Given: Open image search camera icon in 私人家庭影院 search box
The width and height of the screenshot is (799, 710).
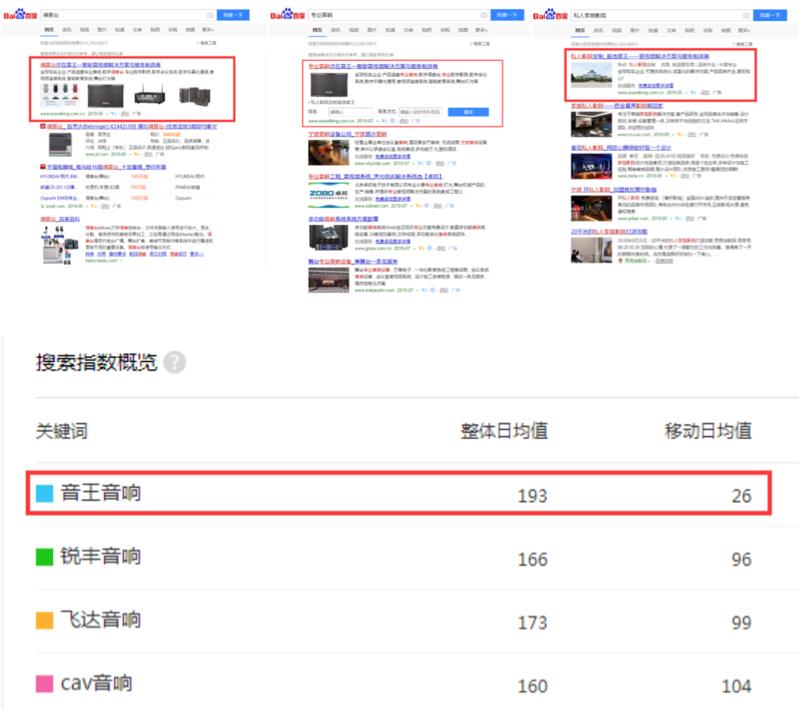Looking at the screenshot, I should [x=746, y=15].
